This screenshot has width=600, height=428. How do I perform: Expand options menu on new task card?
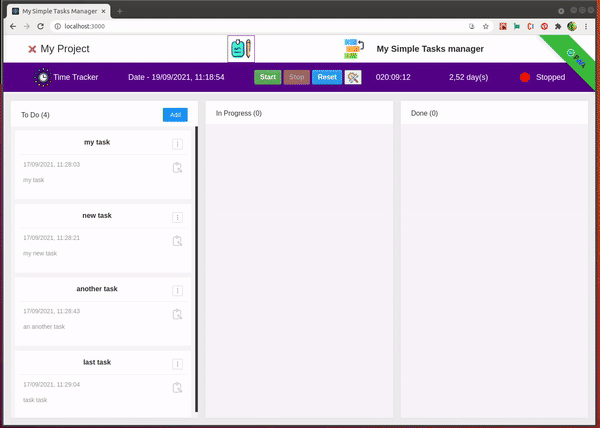point(177,218)
